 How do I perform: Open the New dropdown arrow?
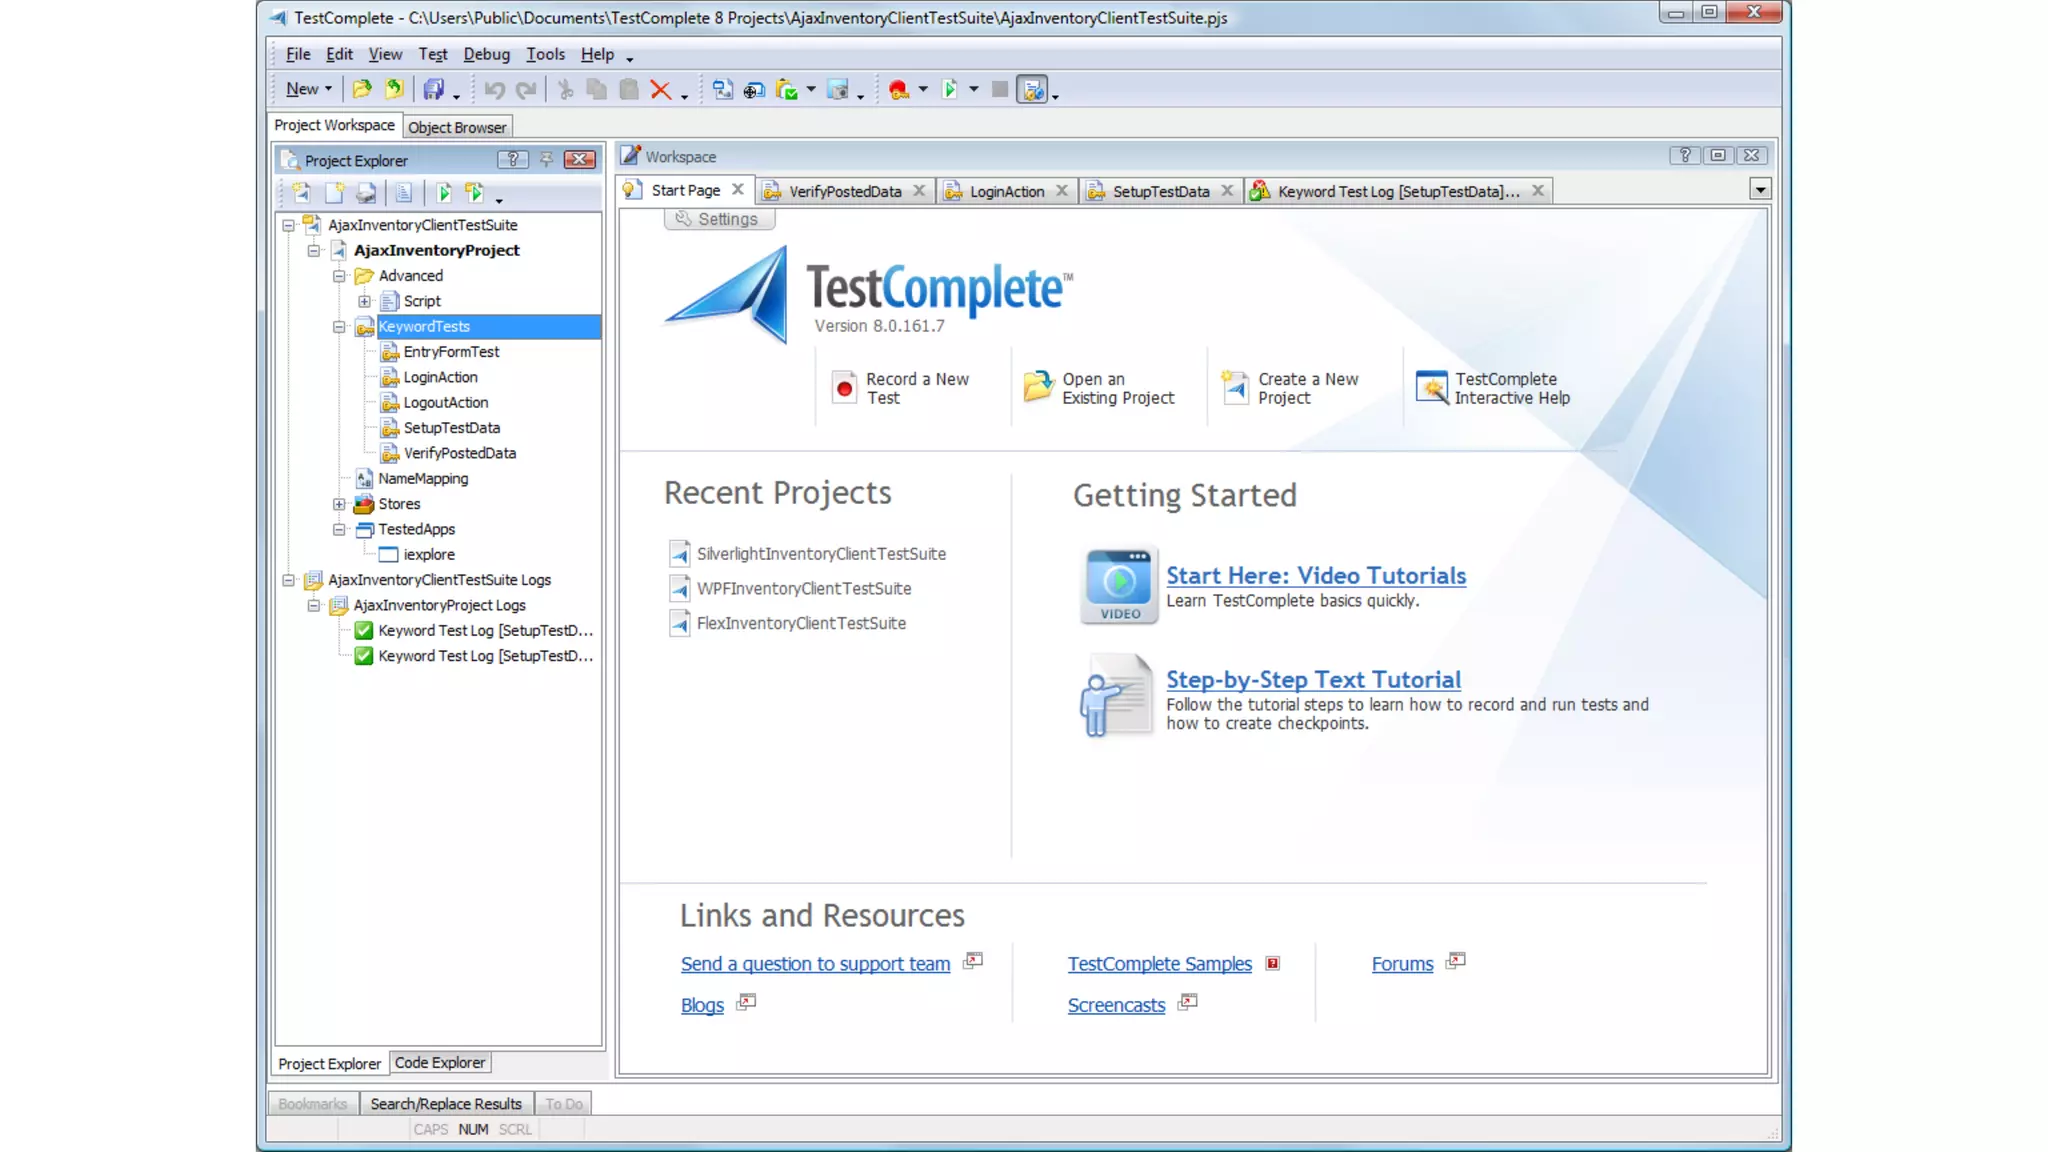coord(328,89)
